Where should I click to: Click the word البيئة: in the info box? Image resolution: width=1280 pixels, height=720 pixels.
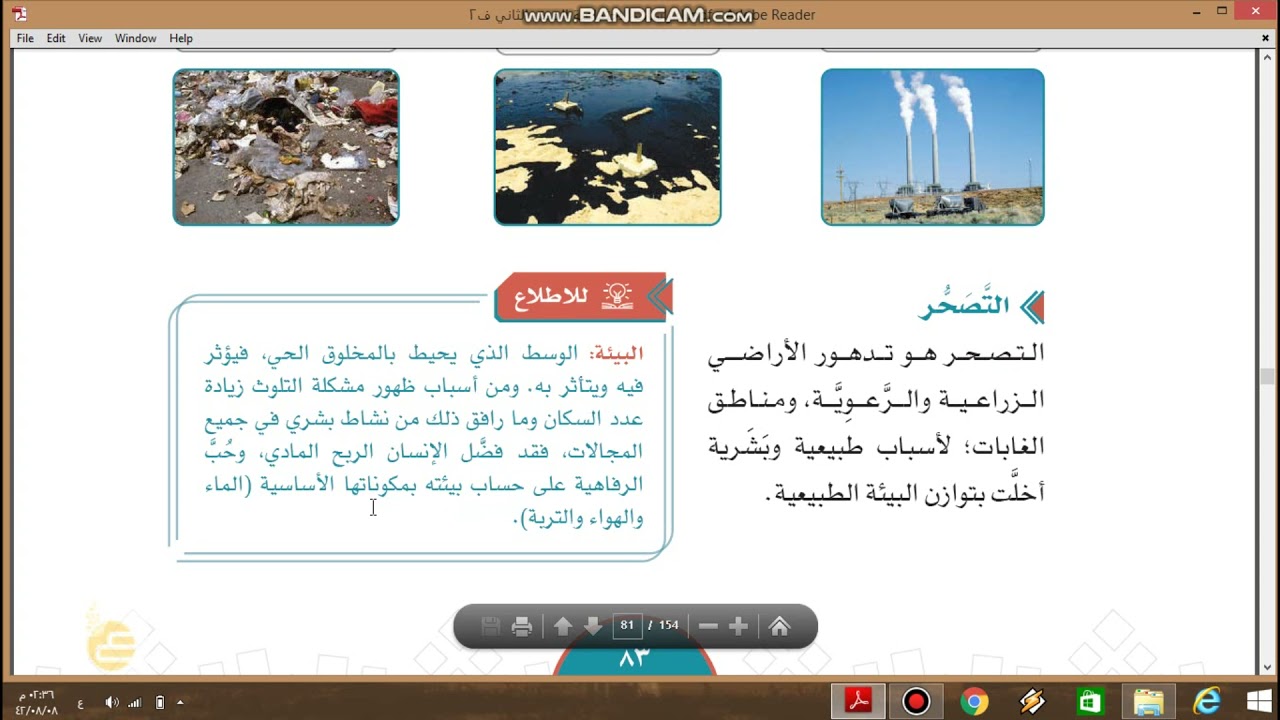tap(617, 353)
